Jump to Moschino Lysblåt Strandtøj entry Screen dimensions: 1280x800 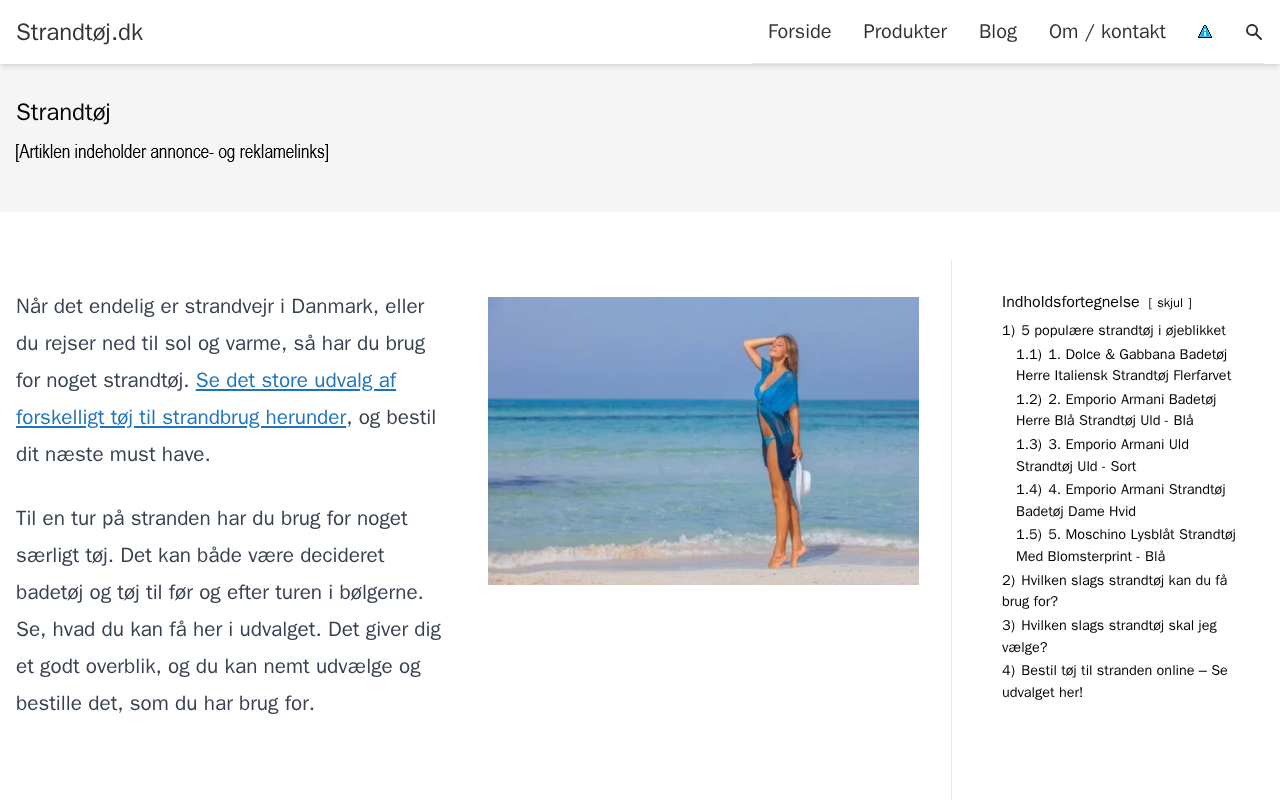click(1126, 545)
